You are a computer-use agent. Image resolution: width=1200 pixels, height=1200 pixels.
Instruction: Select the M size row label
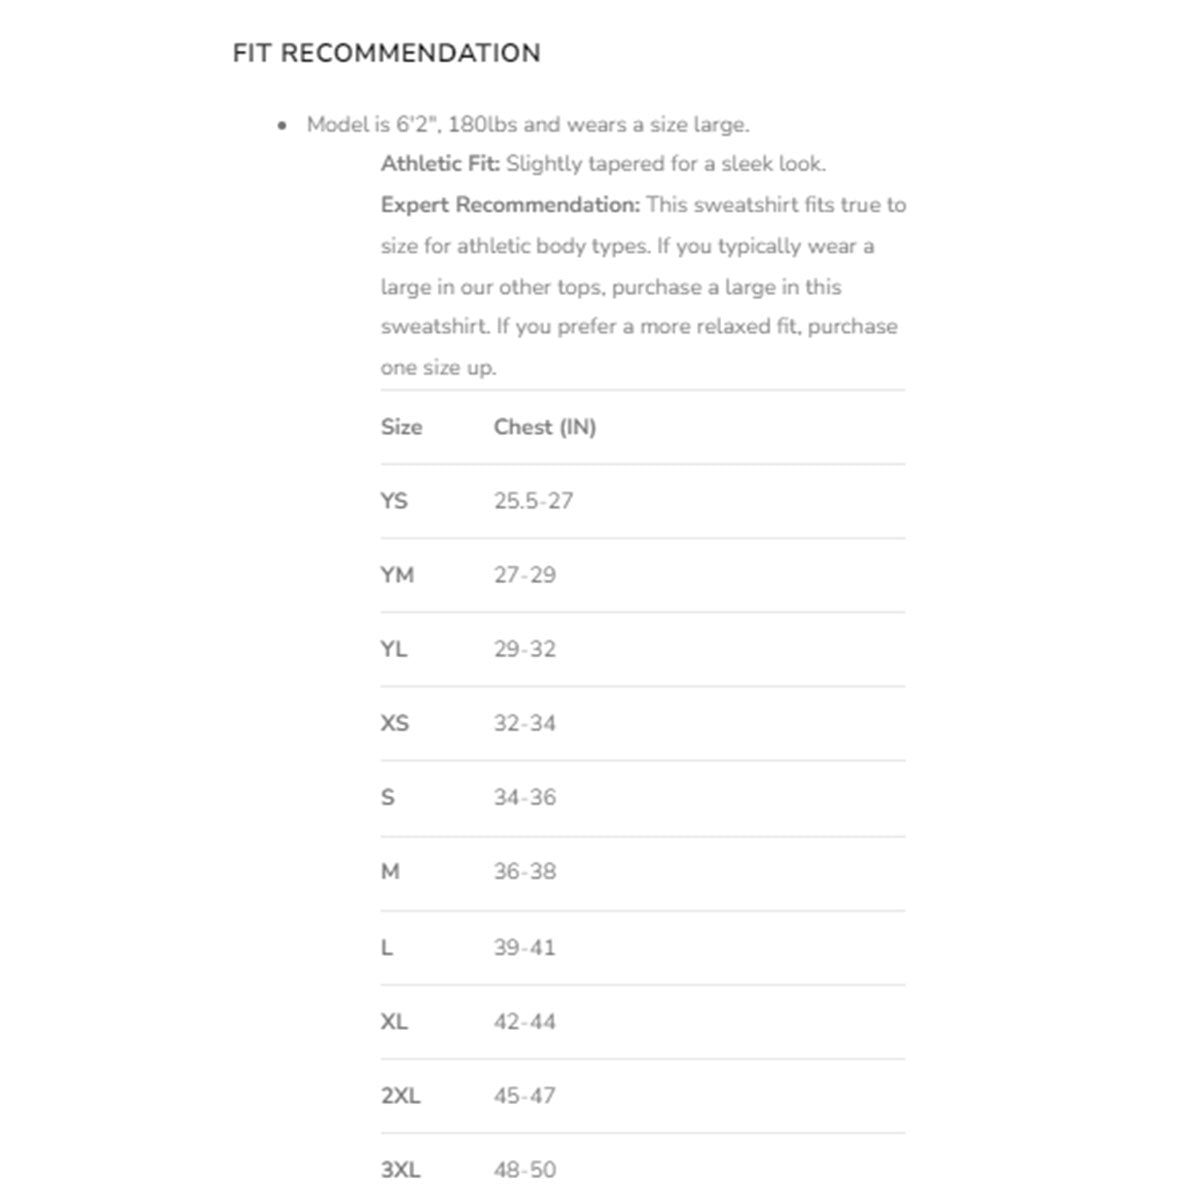(390, 872)
